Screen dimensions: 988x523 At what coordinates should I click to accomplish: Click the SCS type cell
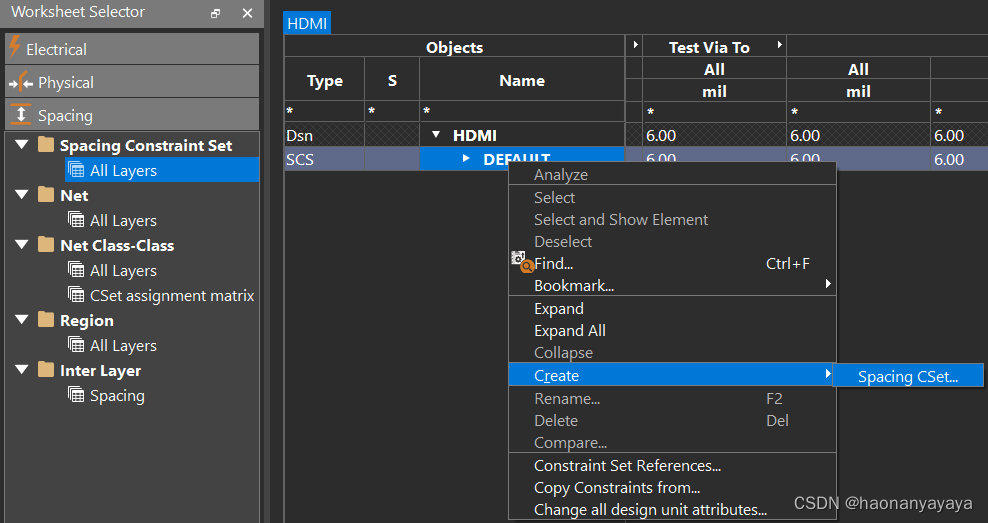click(325, 159)
